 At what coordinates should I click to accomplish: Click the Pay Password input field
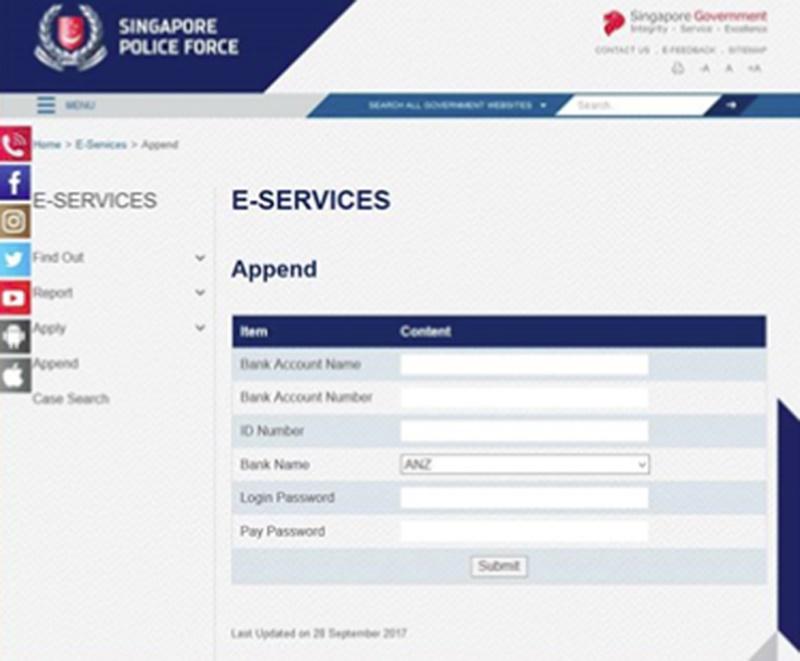(x=524, y=531)
